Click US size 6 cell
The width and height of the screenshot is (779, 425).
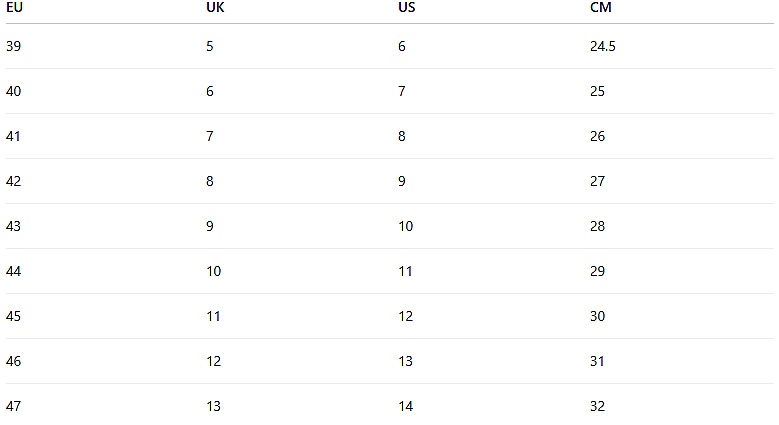401,46
